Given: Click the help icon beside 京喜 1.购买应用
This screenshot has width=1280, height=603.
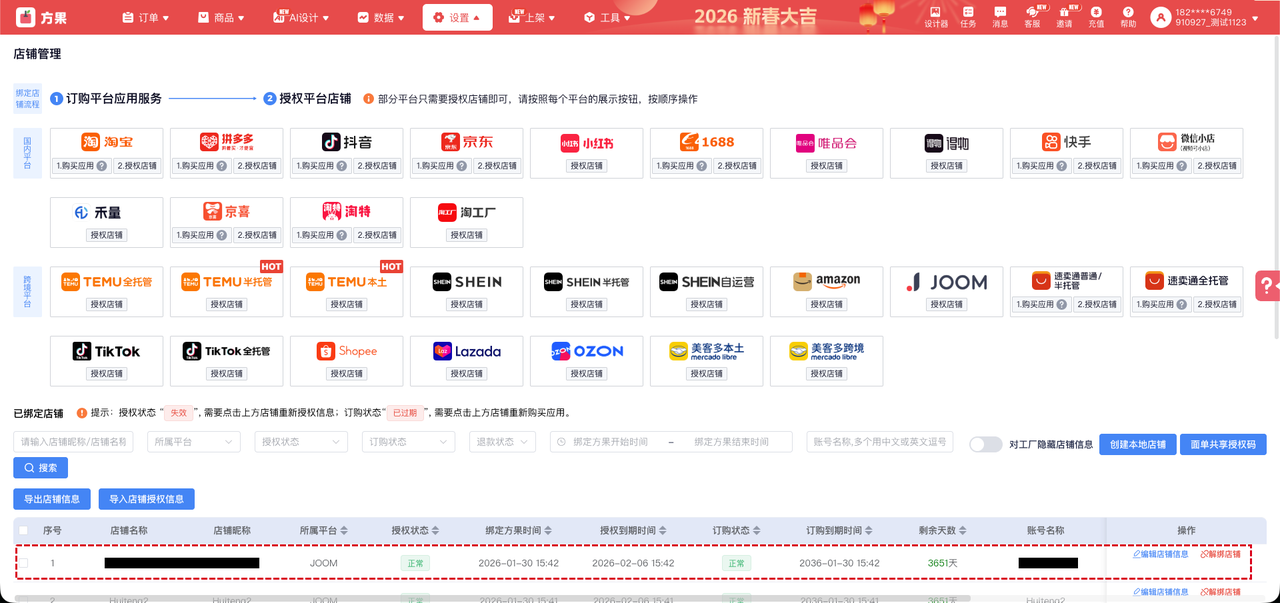Looking at the screenshot, I should click(221, 235).
